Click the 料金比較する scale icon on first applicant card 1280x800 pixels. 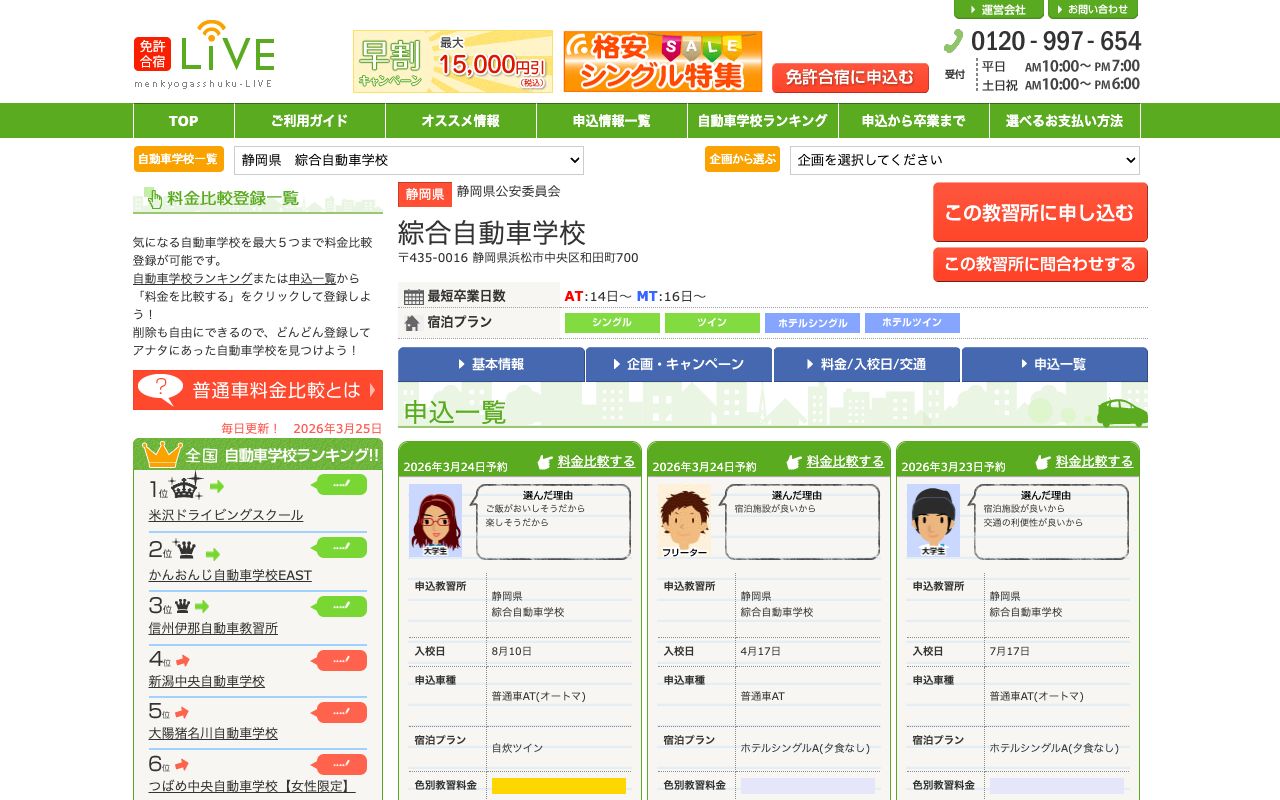point(543,461)
